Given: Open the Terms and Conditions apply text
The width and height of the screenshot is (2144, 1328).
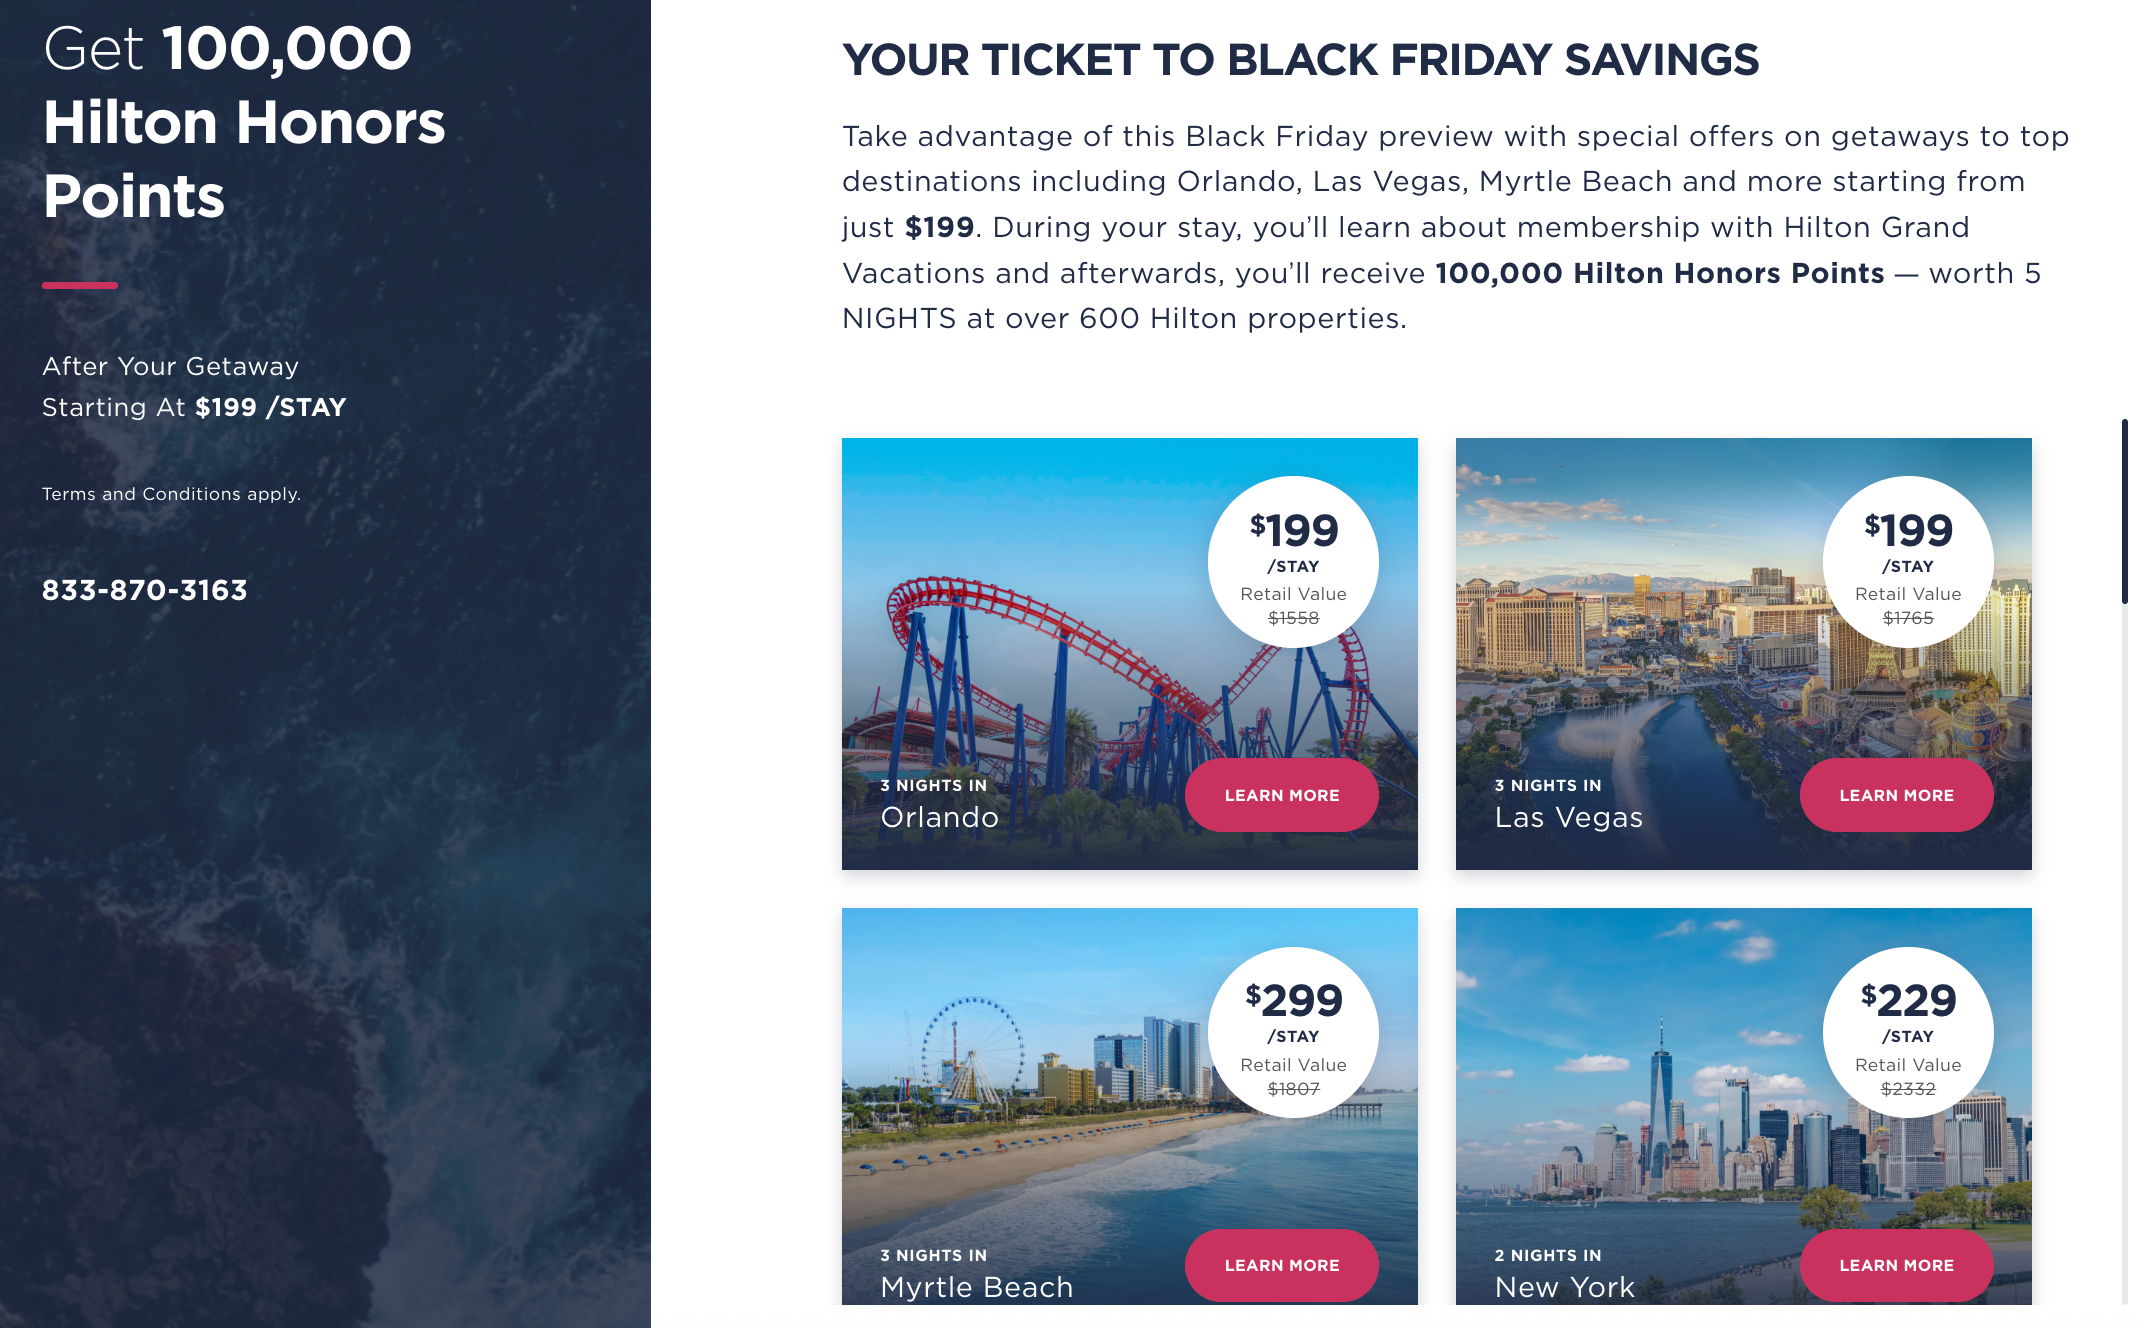Looking at the screenshot, I should 171,494.
